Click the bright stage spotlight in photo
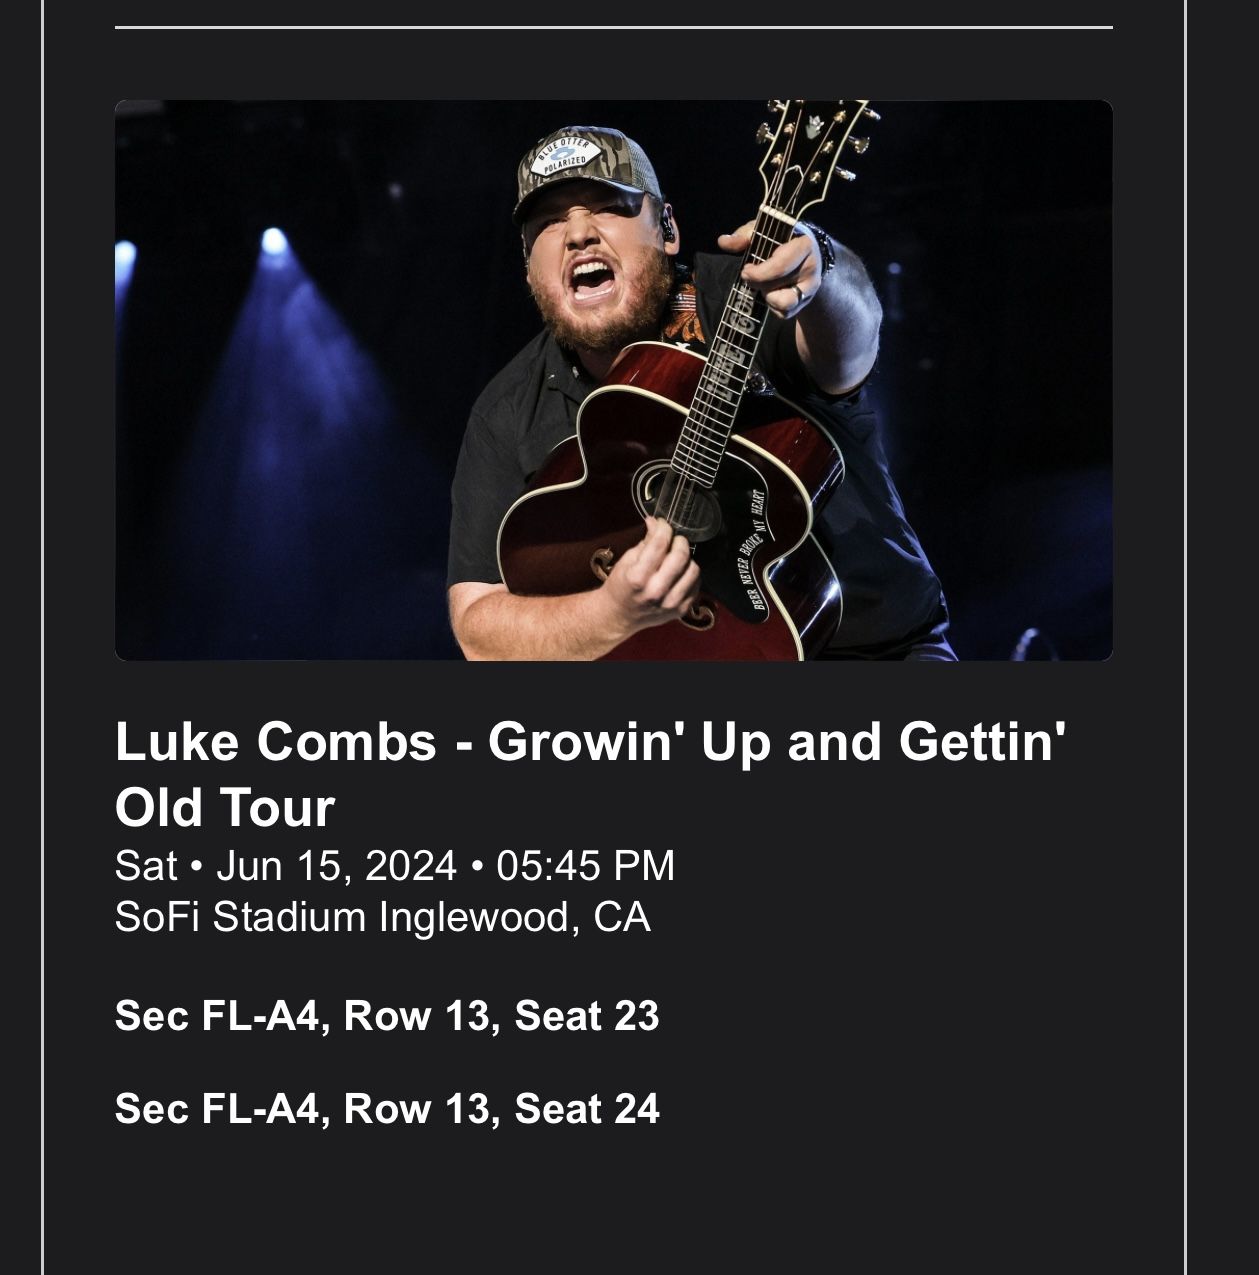 coord(273,240)
